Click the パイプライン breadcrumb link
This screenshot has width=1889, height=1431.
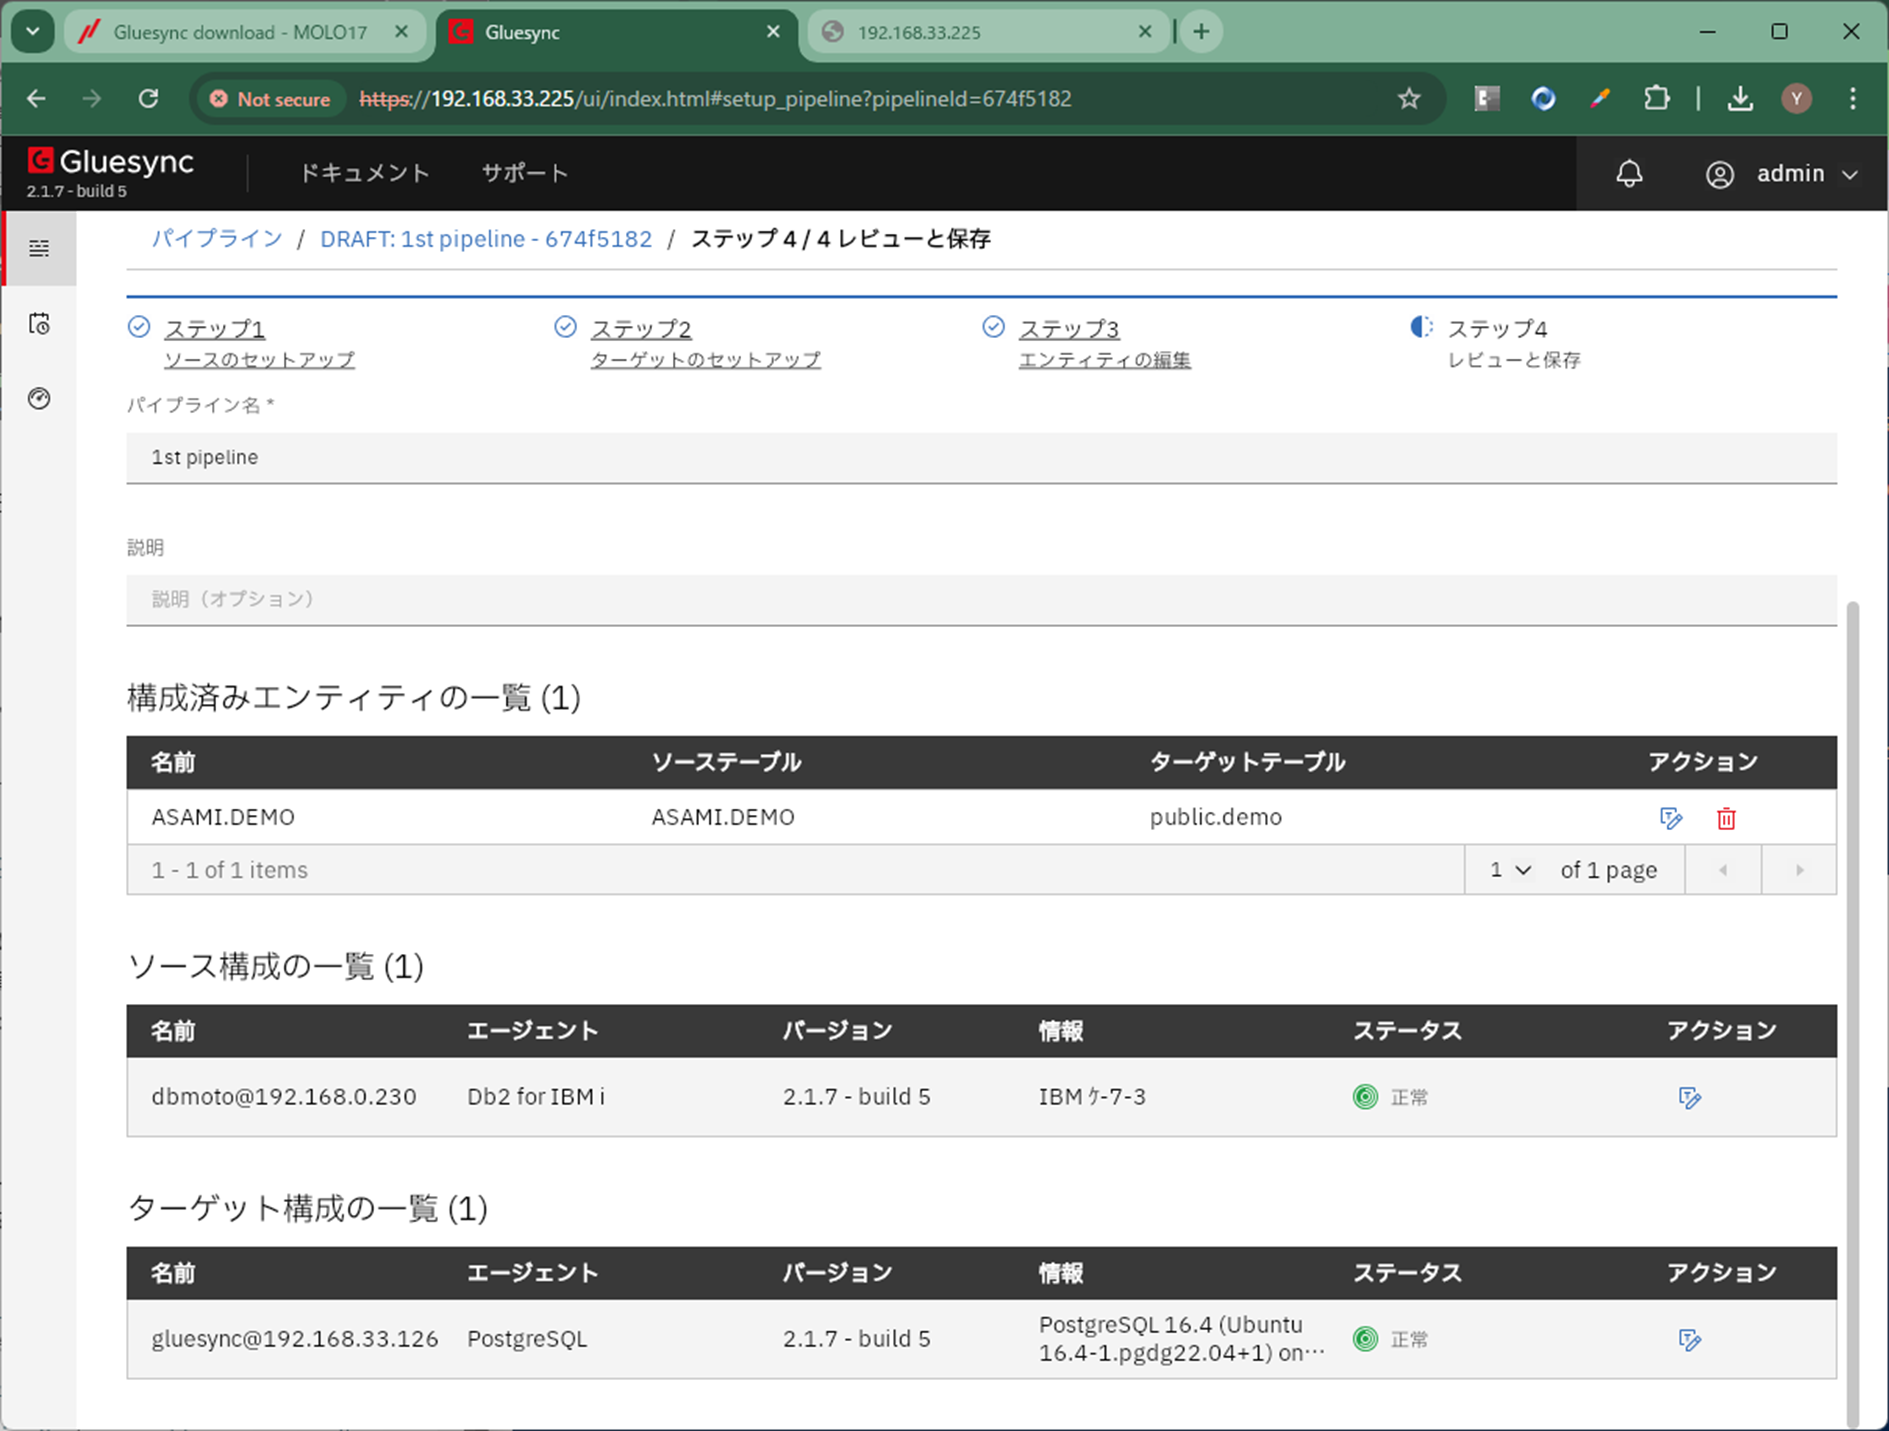click(217, 239)
